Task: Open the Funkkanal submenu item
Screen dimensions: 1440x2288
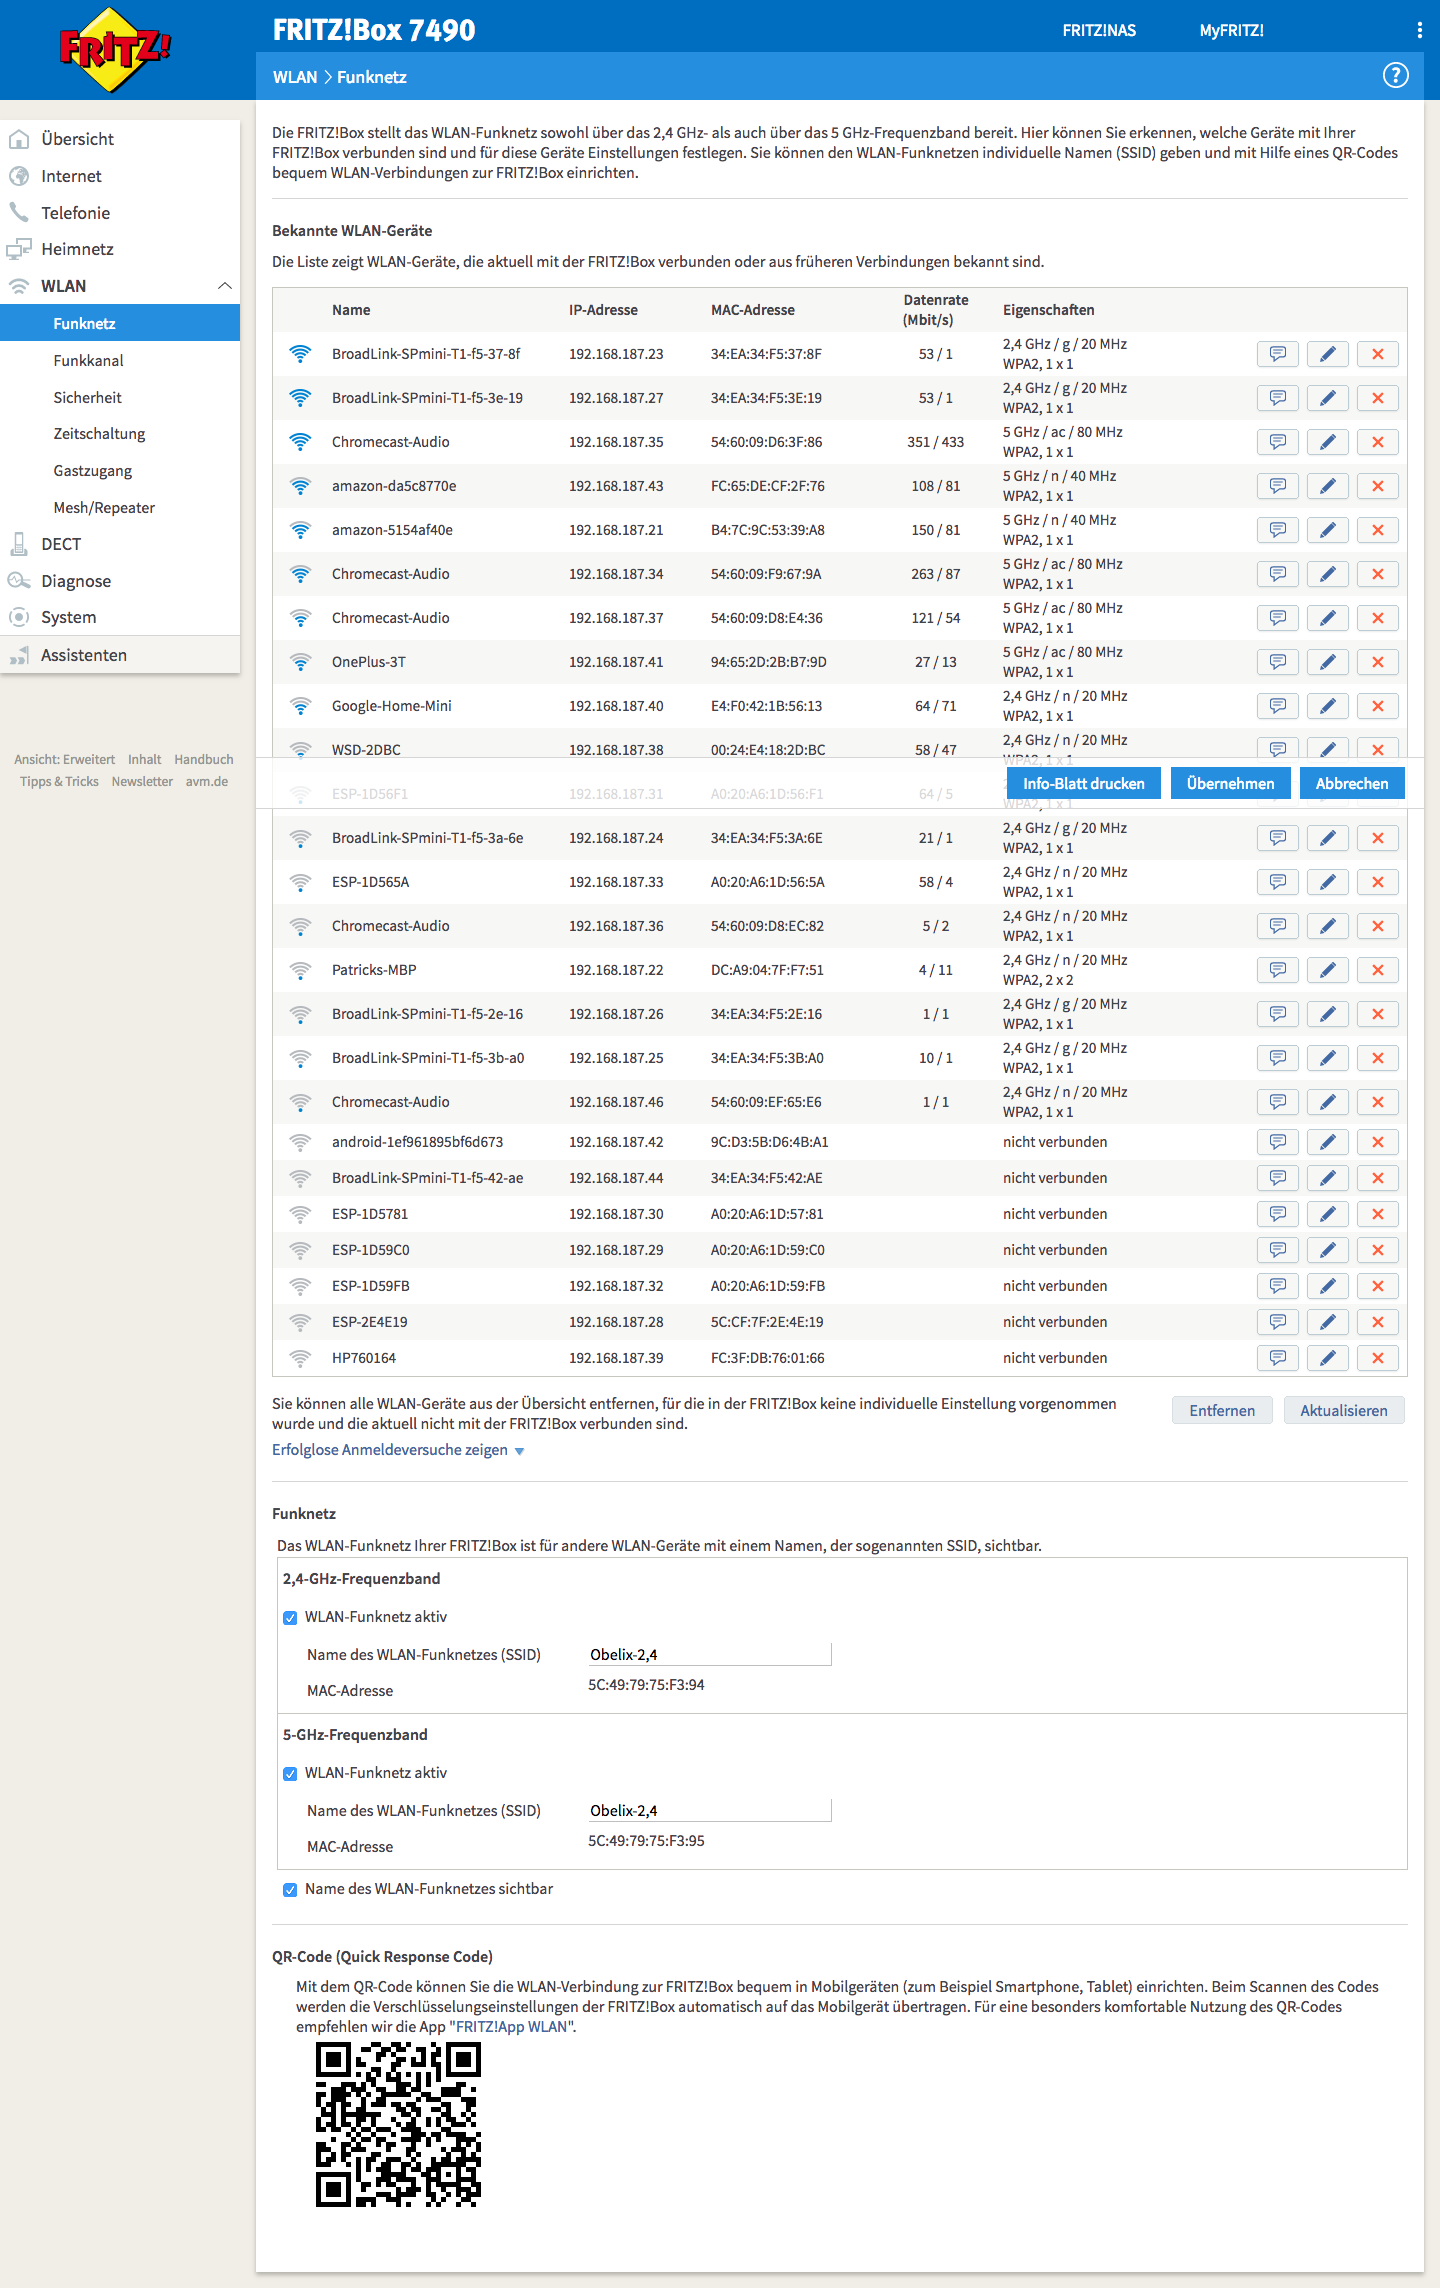Action: pyautogui.click(x=89, y=360)
